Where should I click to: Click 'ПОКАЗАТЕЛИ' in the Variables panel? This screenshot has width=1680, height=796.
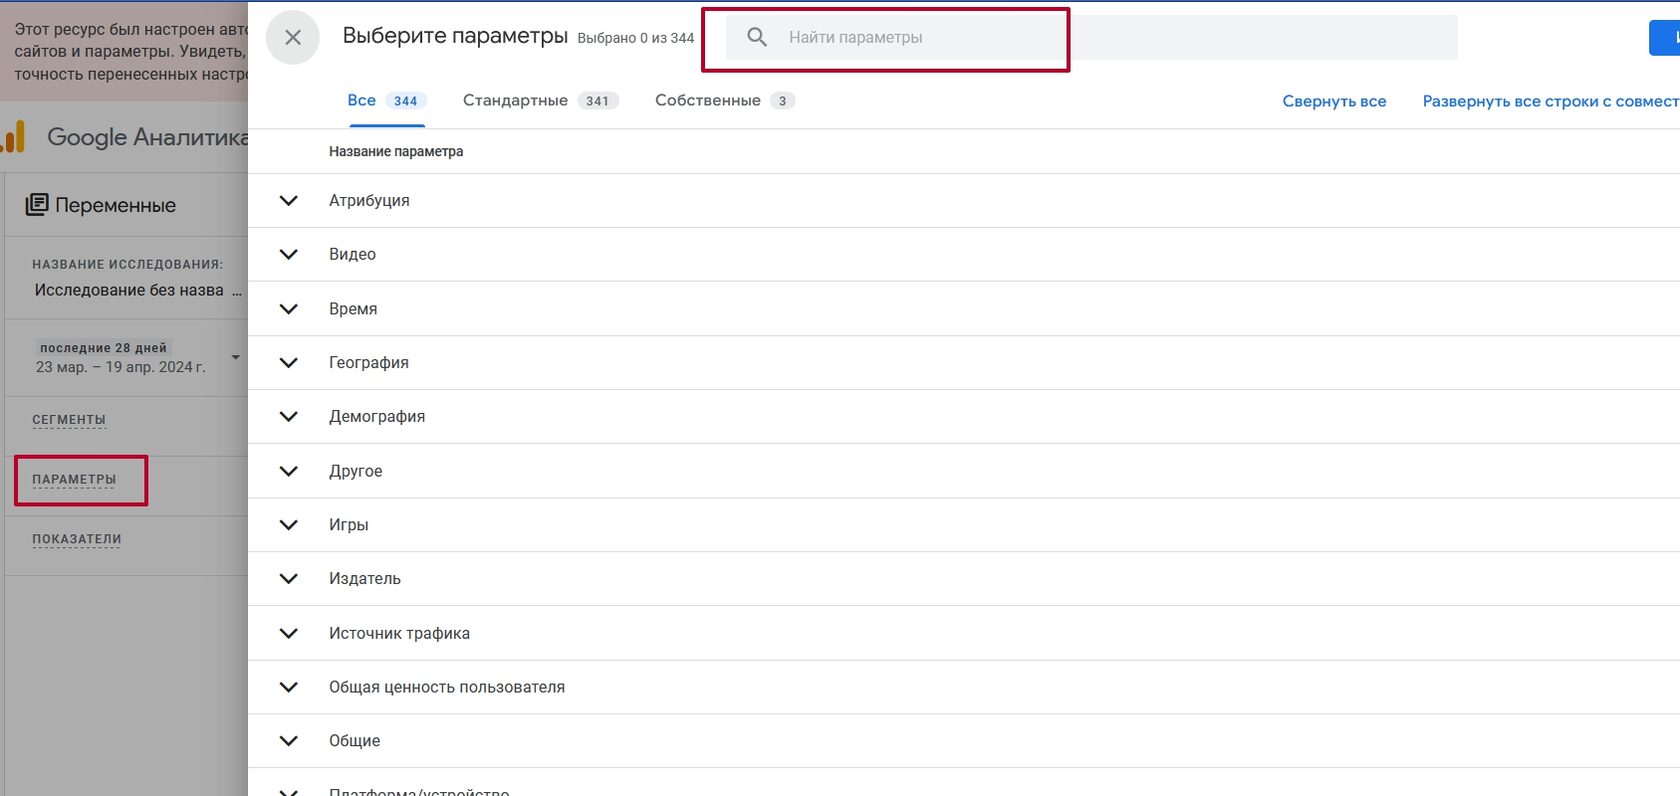77,538
